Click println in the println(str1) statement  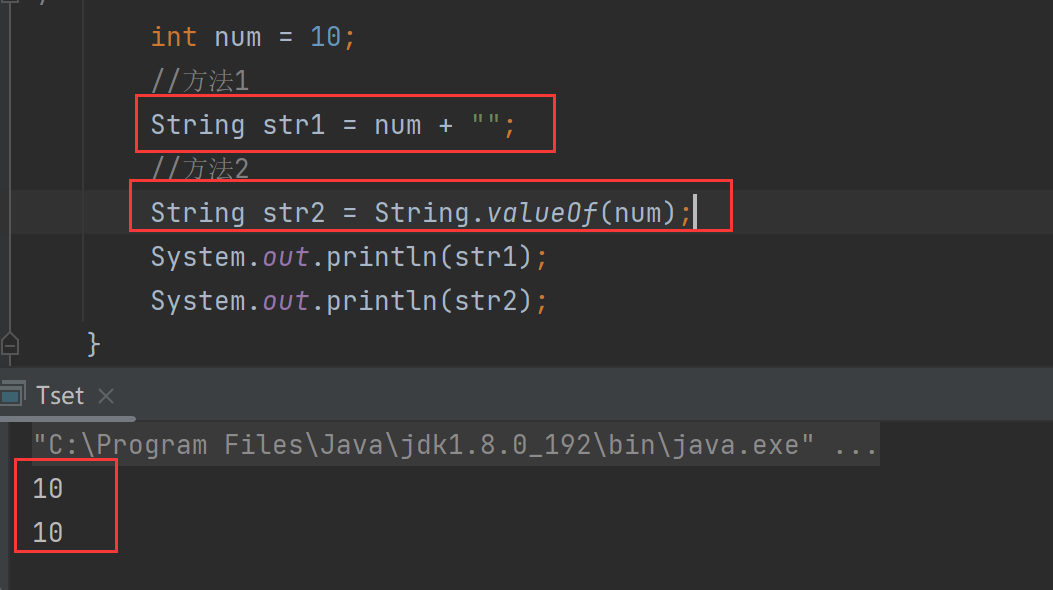(x=381, y=257)
